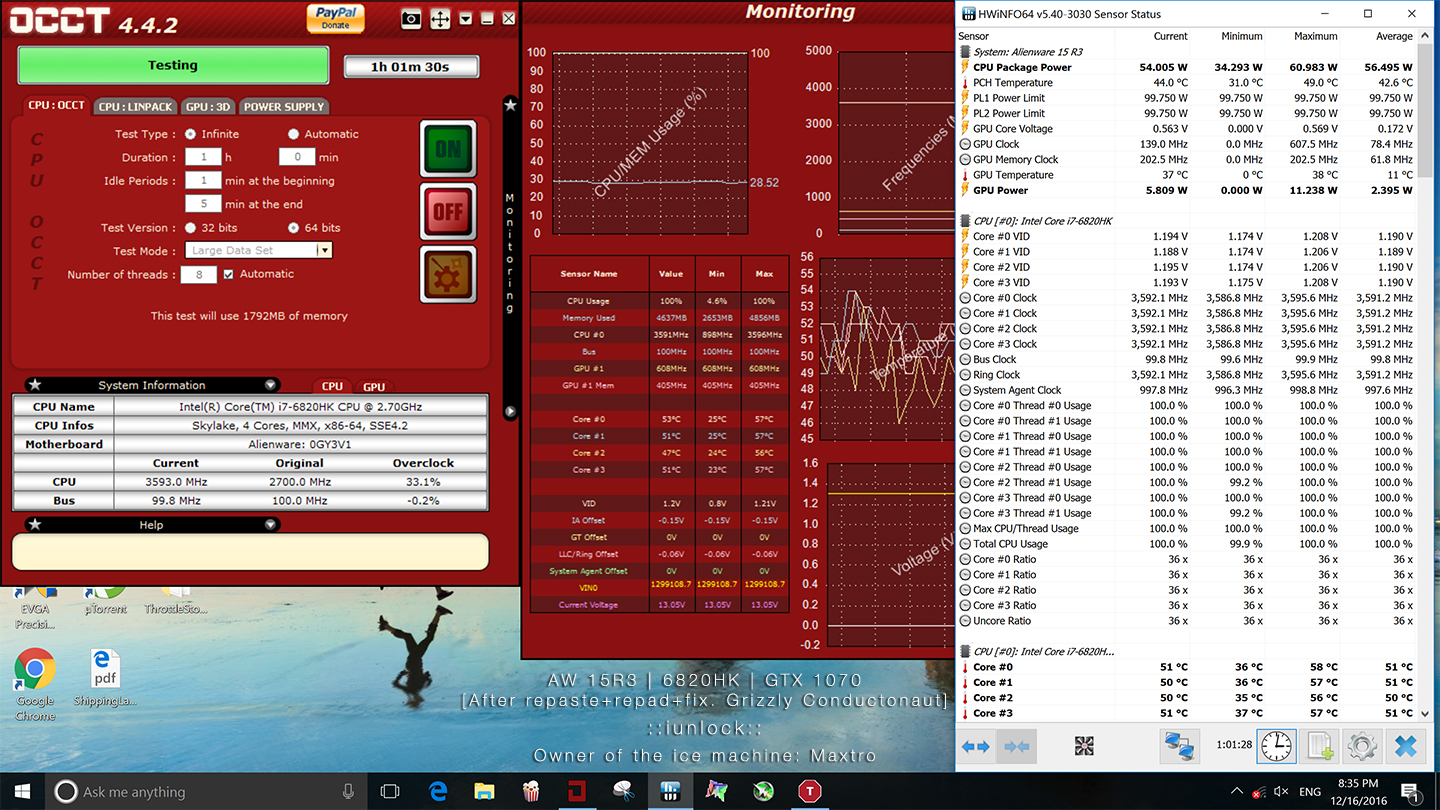
Task: Click the Sensor column header in HWiNFO
Action: point(974,36)
